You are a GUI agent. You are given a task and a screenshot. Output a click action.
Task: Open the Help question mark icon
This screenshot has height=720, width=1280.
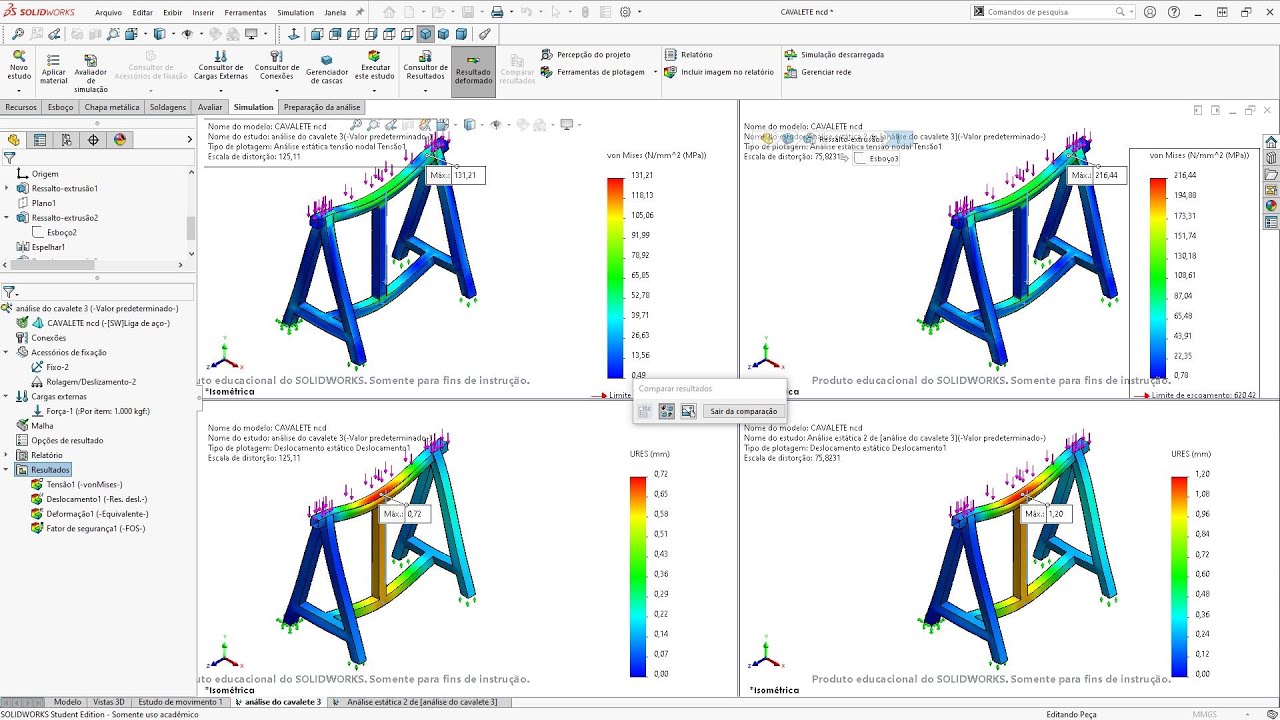1174,12
